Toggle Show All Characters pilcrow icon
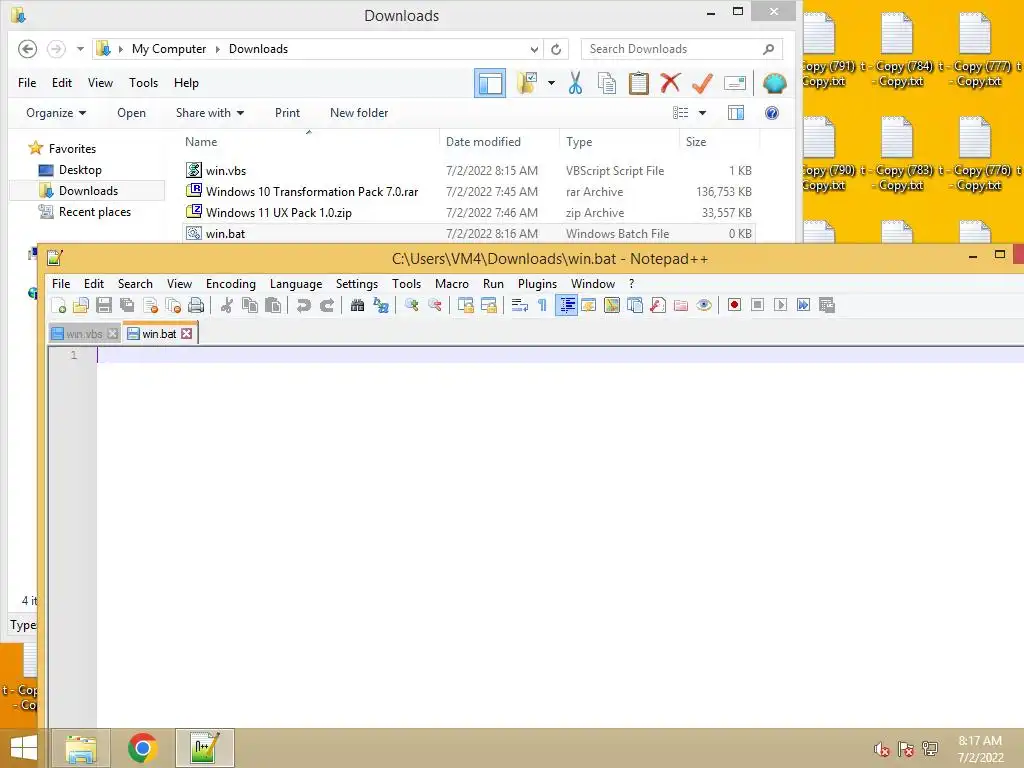 tap(542, 305)
